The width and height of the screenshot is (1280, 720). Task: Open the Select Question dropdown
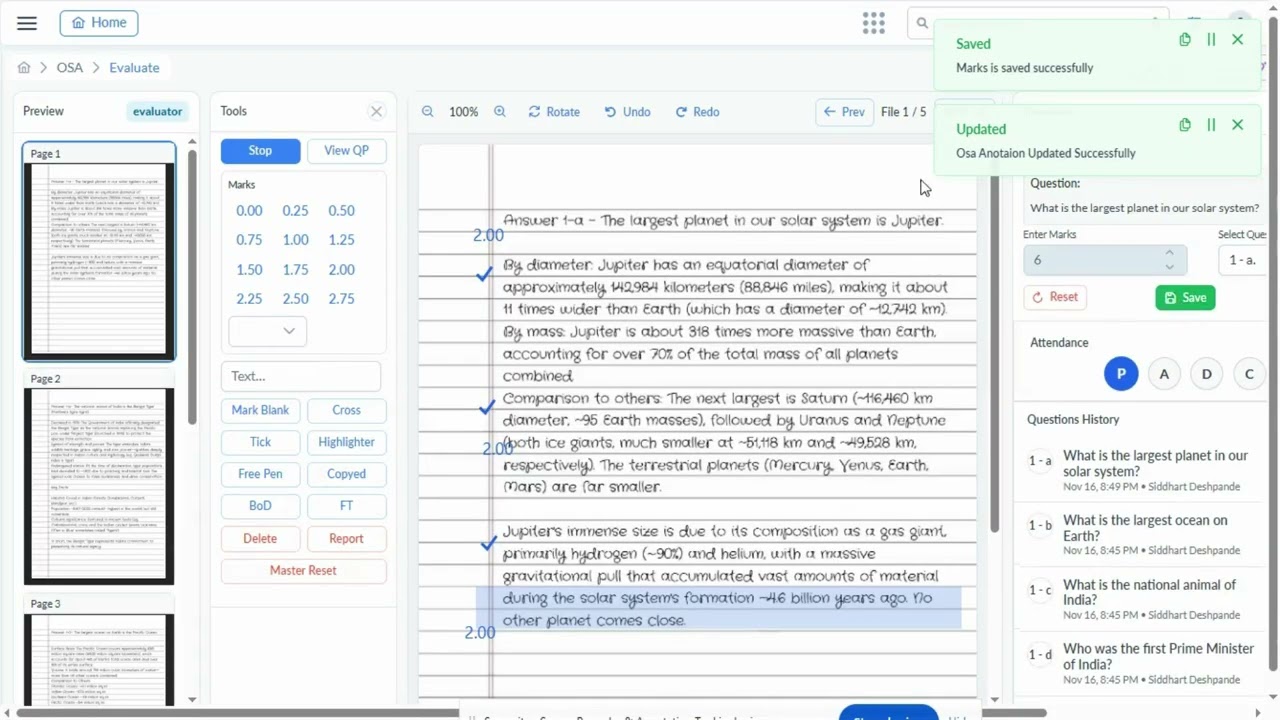coord(1243,260)
